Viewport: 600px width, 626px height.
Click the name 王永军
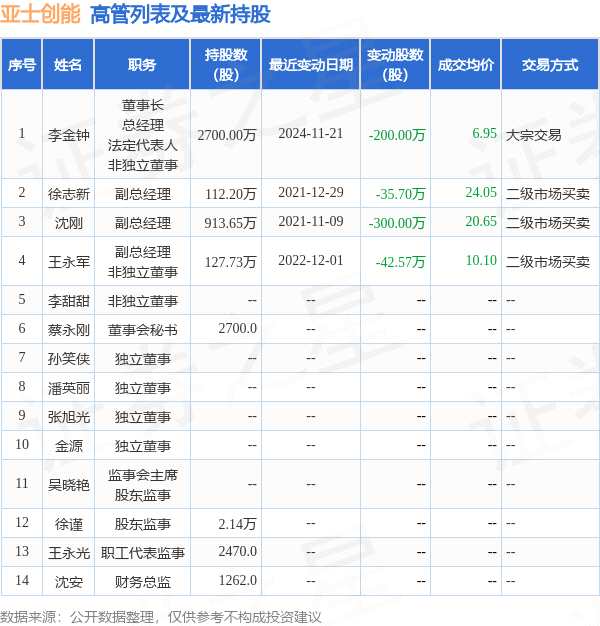click(x=68, y=262)
